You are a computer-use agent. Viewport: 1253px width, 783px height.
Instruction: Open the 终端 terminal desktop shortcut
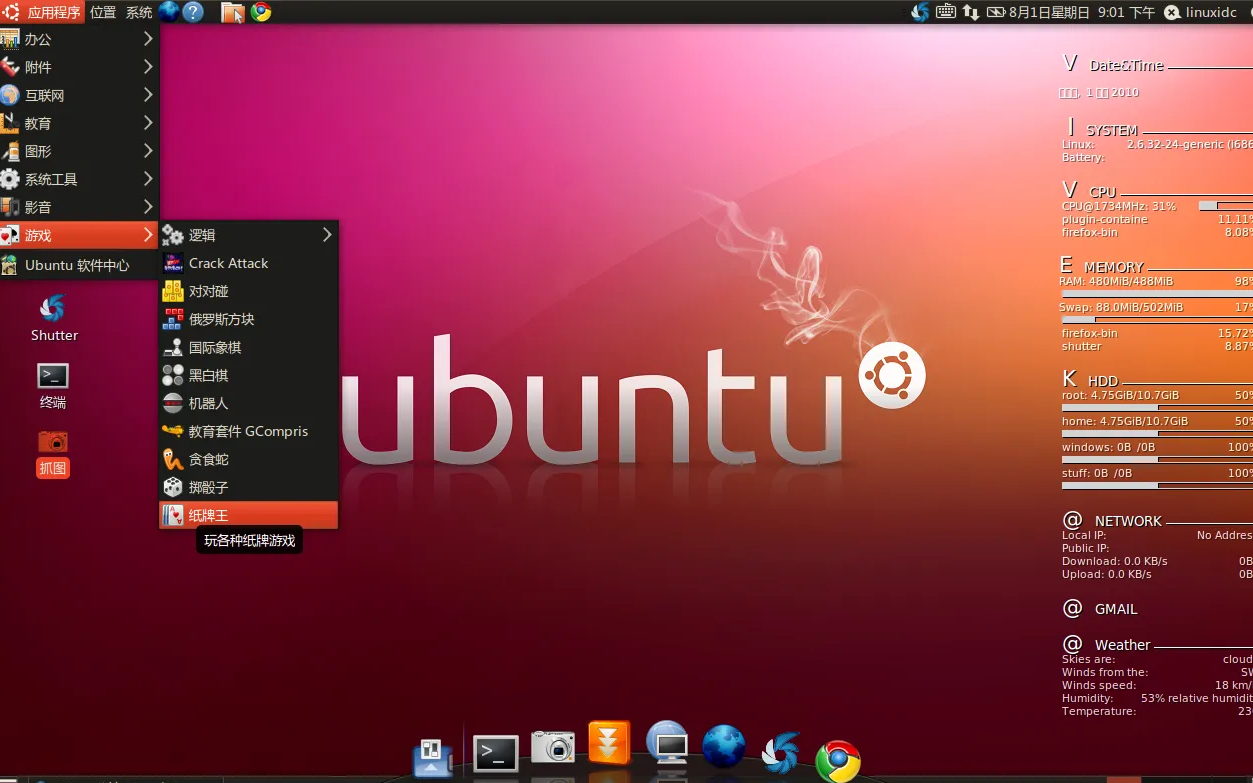(x=53, y=386)
